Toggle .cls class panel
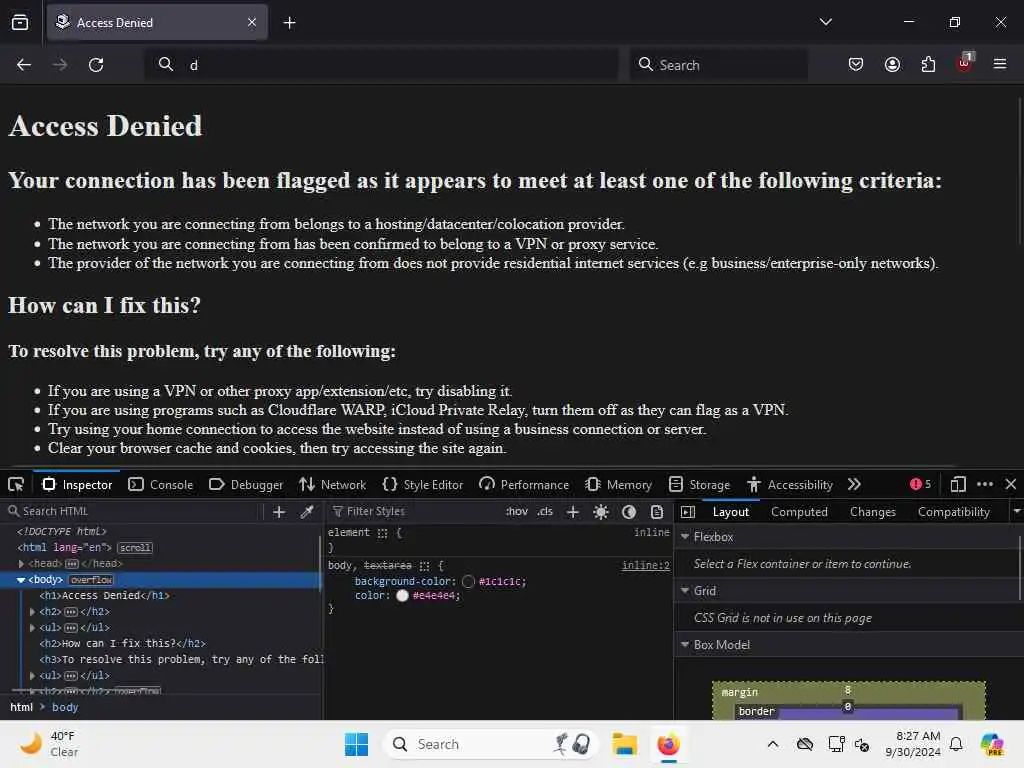Screen dimensions: 1024x768 point(545,511)
